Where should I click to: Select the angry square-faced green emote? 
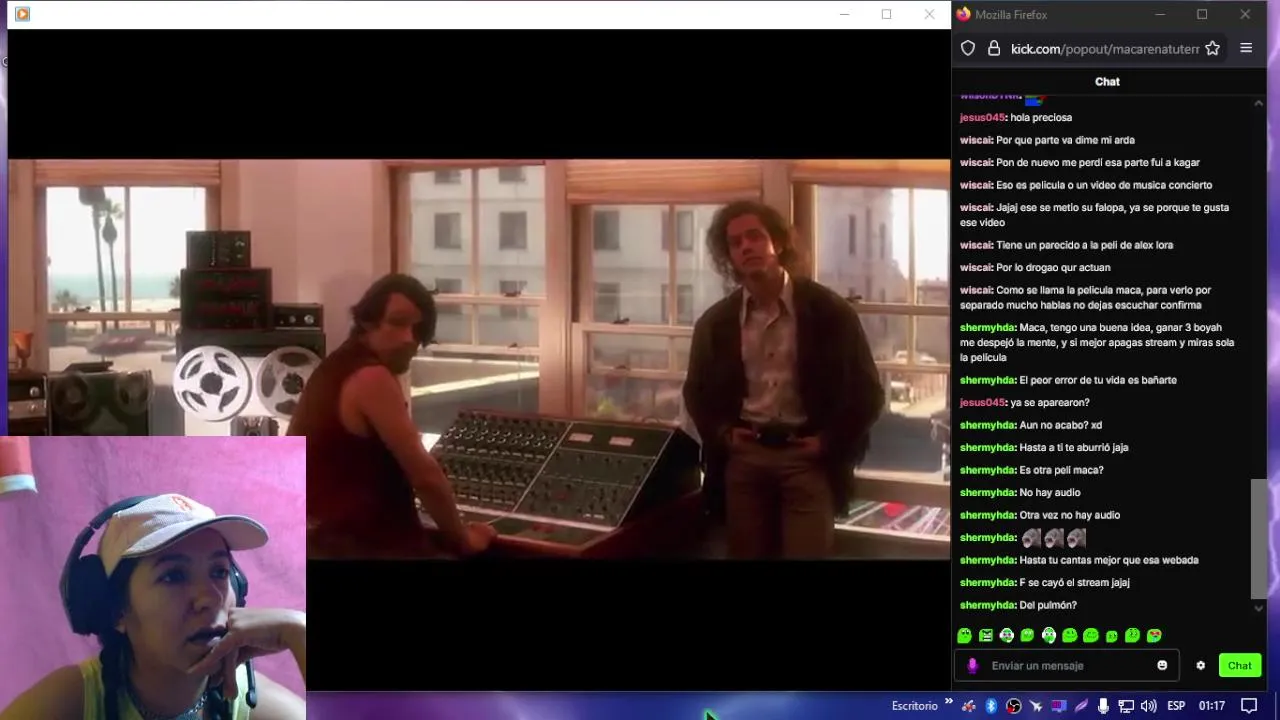click(986, 635)
